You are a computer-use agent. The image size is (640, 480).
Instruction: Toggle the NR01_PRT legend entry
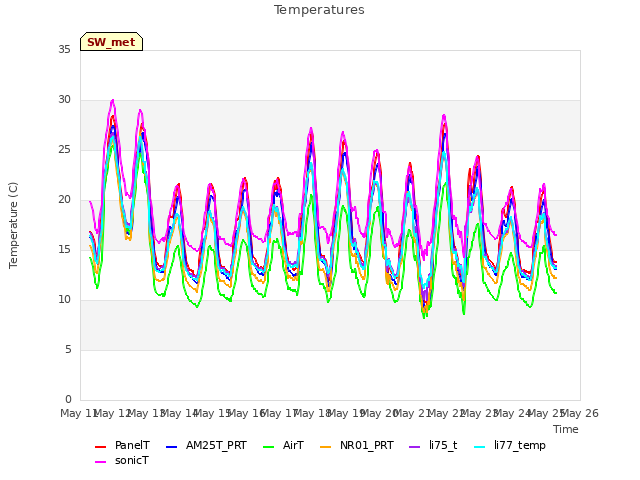356,445
